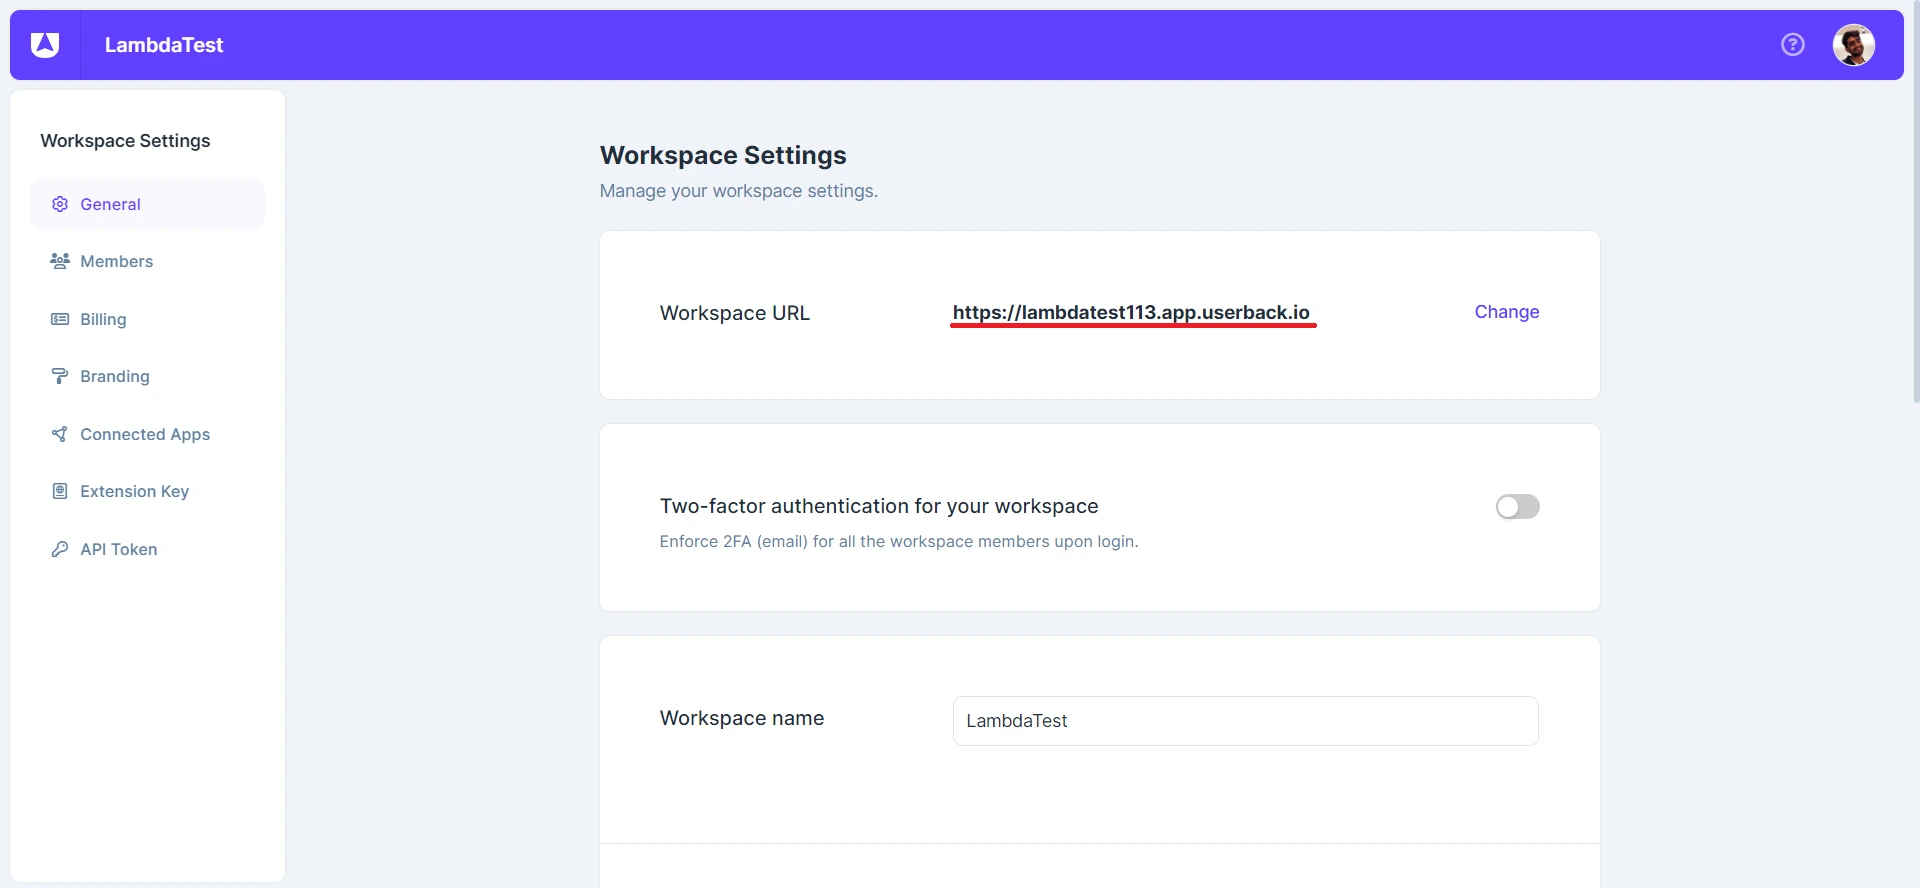Click the main 'Workspace Settings' page title

pos(723,155)
